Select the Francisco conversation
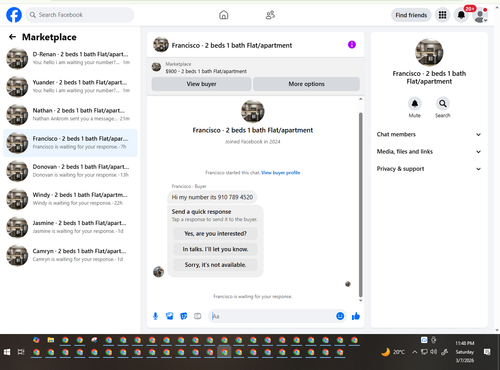This screenshot has width=500, height=370. pyautogui.click(x=70, y=143)
